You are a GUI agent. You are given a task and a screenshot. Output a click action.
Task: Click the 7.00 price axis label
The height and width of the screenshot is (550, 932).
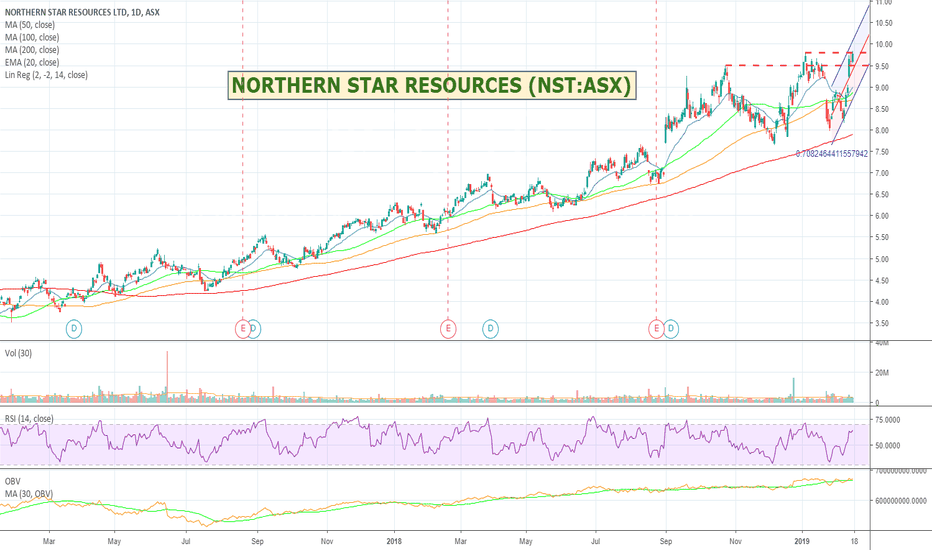[882, 173]
